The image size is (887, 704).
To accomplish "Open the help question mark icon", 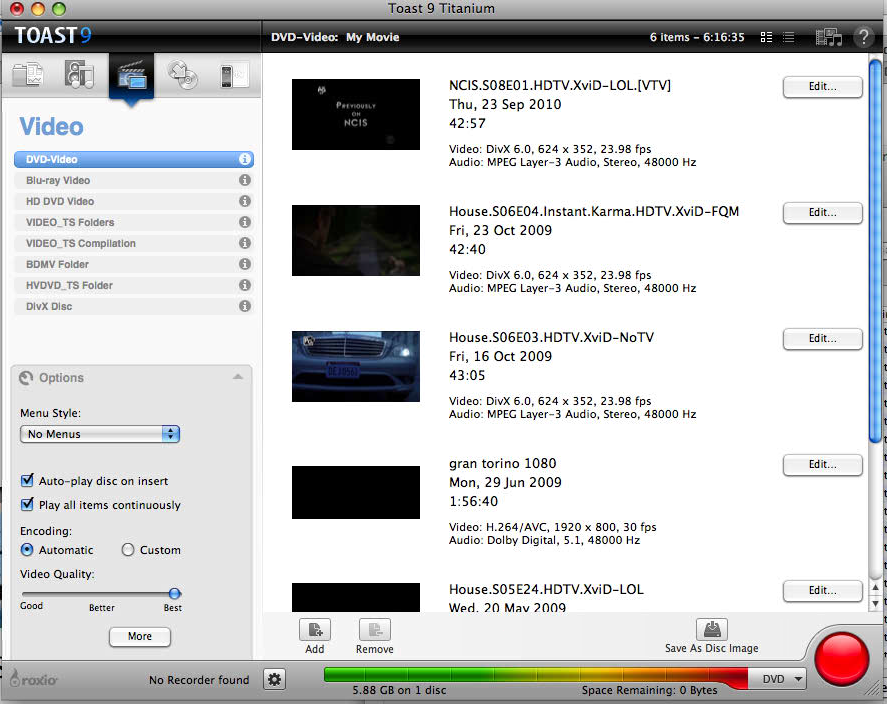I will [864, 37].
